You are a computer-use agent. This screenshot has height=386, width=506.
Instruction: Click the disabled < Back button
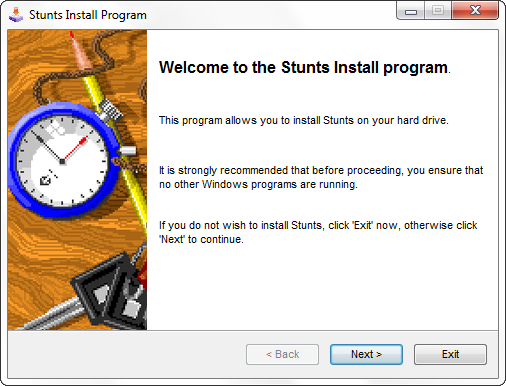click(282, 354)
